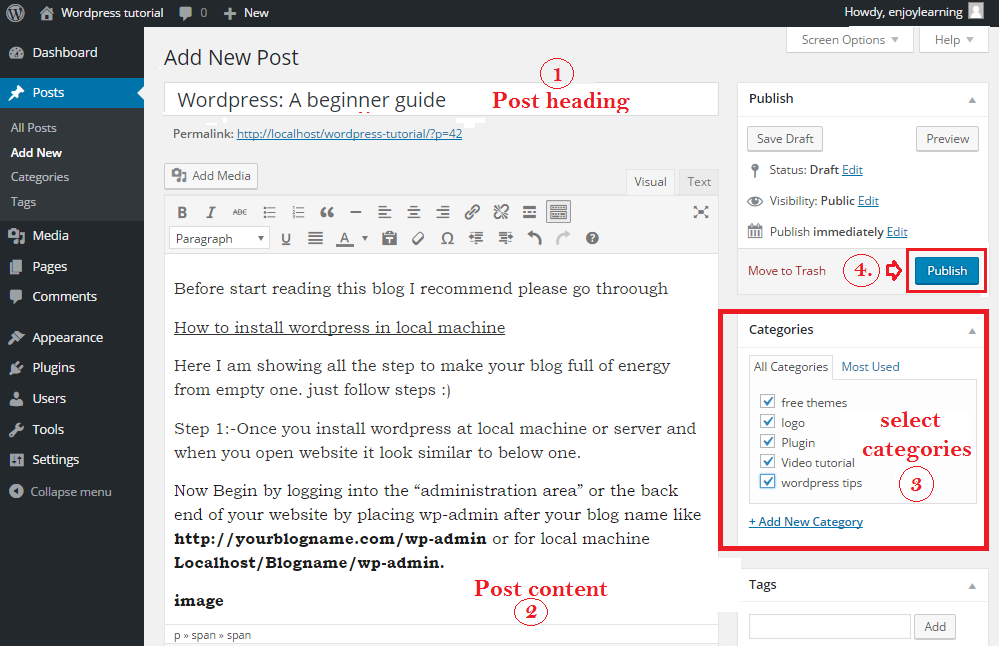Insert special character omega icon
This screenshot has width=999, height=646.
coord(447,238)
